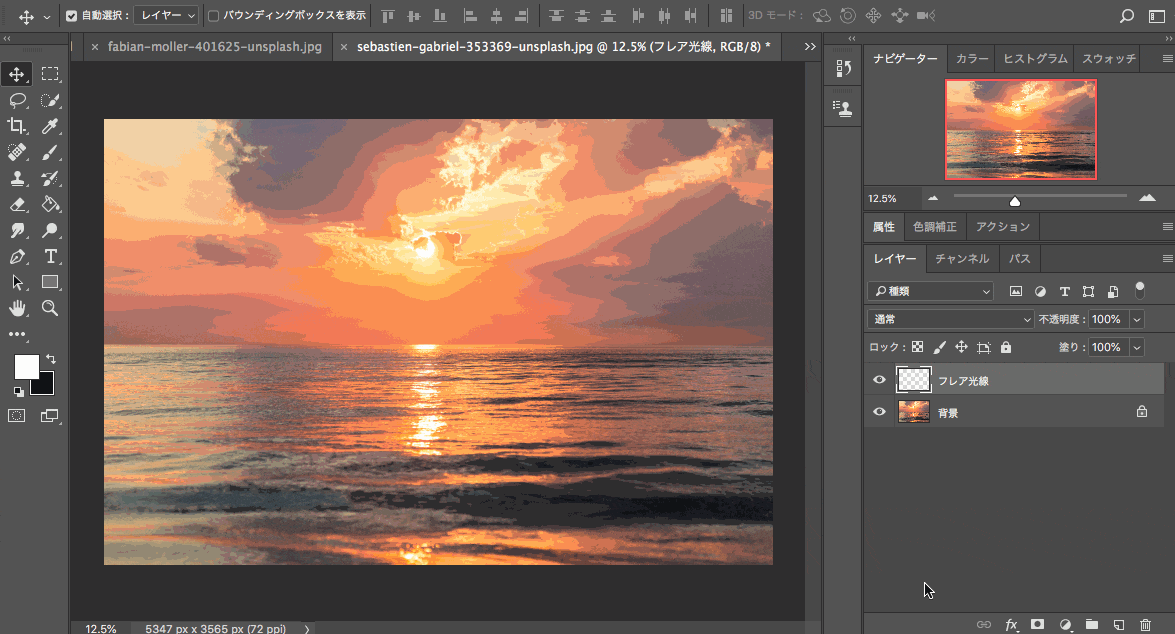Toggle バウンディングボックスを表示 checkbox

[213, 16]
